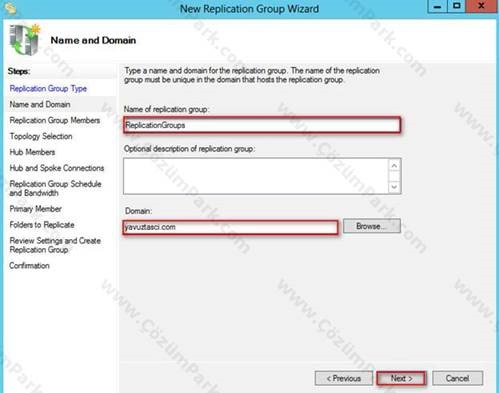This screenshot has height=393, width=499.
Task: Cancel the replication group wizard
Action: [x=457, y=378]
